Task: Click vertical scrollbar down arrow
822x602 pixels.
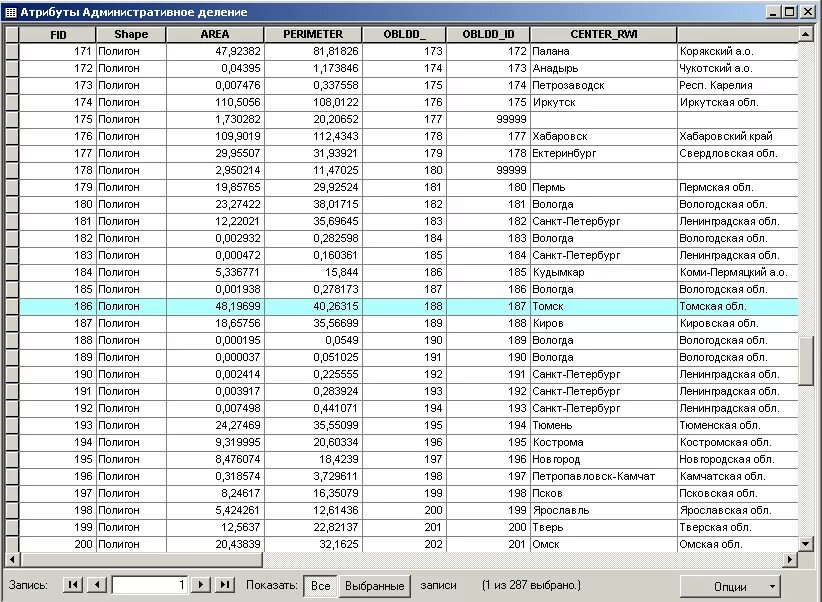Action: [x=806, y=544]
